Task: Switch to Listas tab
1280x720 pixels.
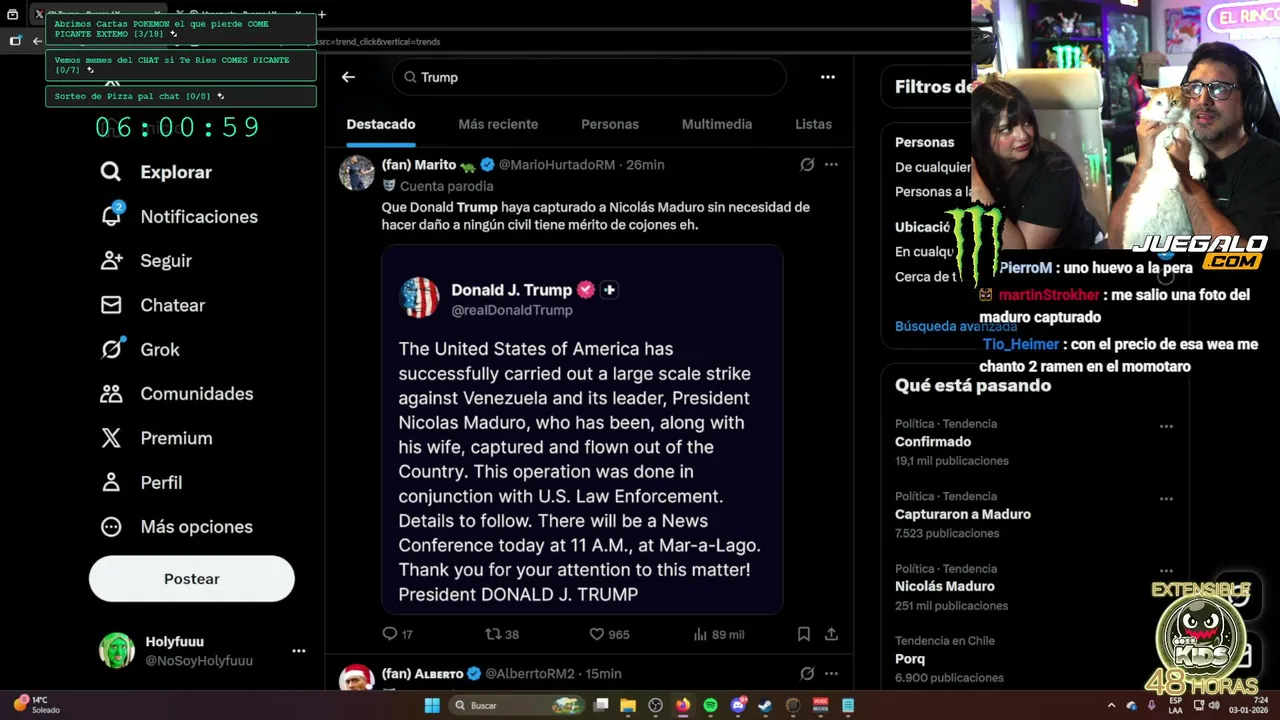Action: pyautogui.click(x=813, y=124)
